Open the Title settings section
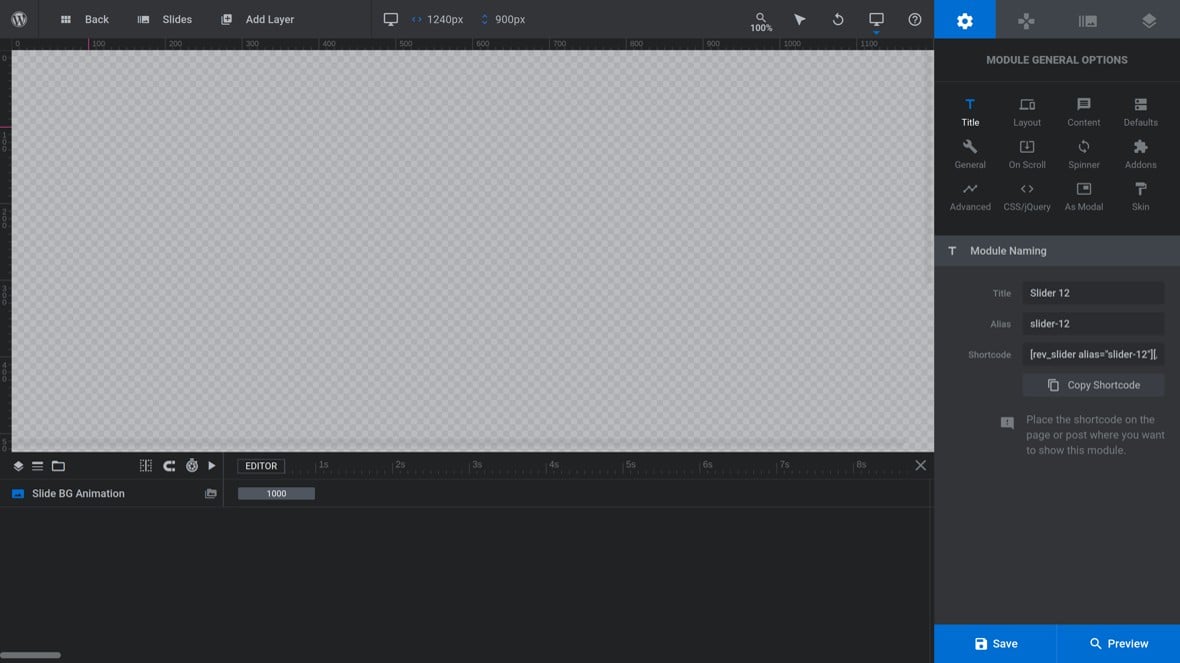The height and width of the screenshot is (663, 1180). pos(970,112)
